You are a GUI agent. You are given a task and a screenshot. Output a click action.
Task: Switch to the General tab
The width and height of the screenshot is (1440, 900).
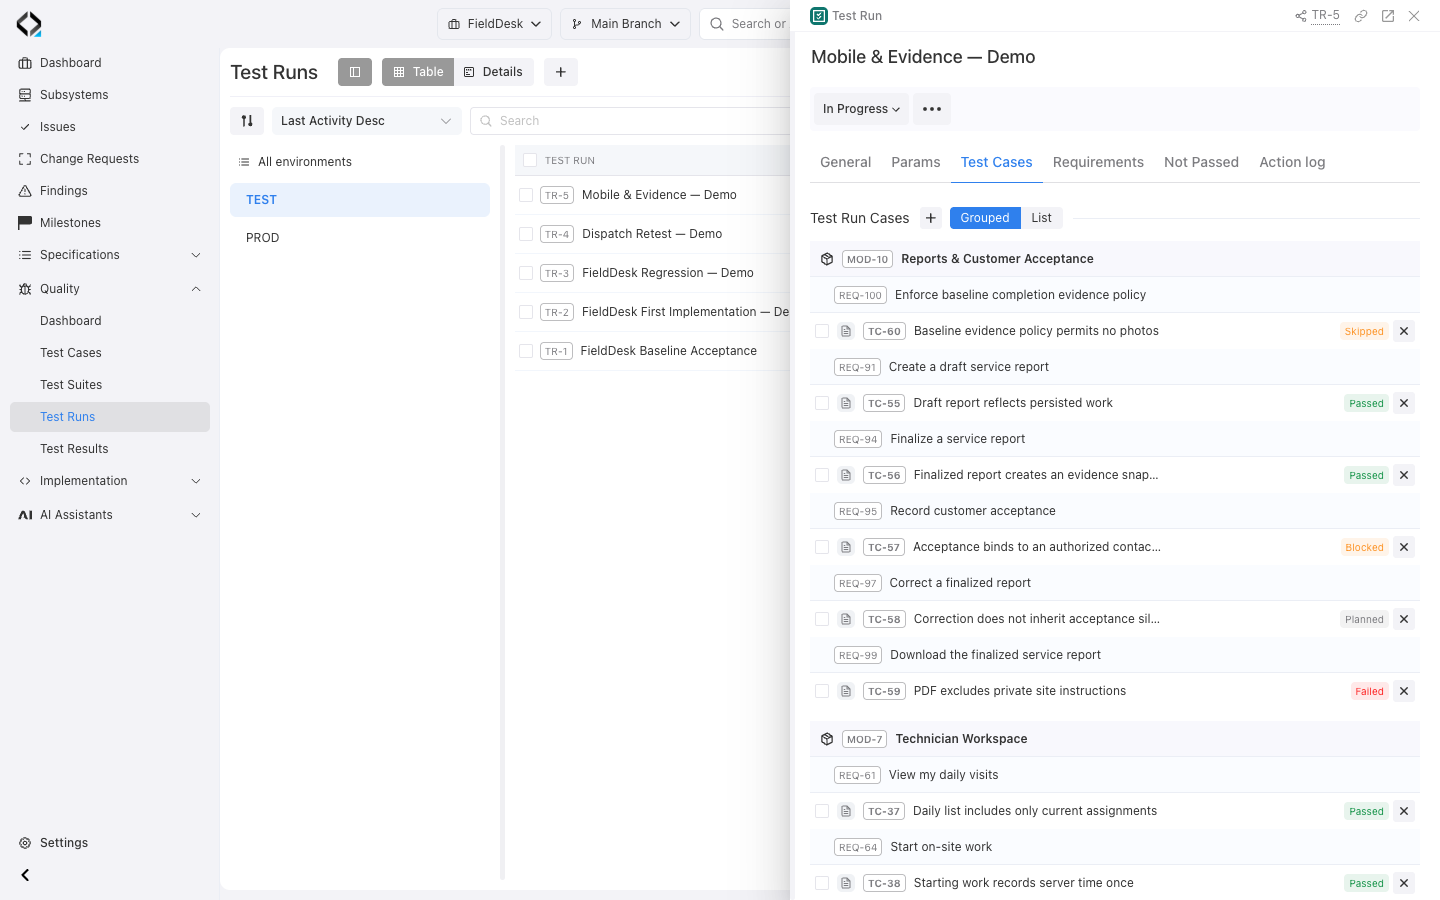(846, 162)
